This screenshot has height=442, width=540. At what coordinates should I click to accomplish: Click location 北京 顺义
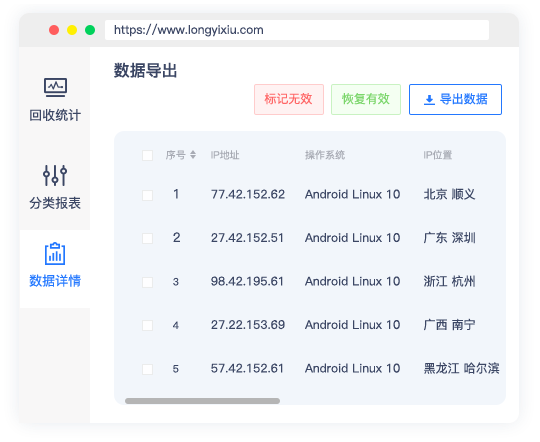click(x=449, y=194)
